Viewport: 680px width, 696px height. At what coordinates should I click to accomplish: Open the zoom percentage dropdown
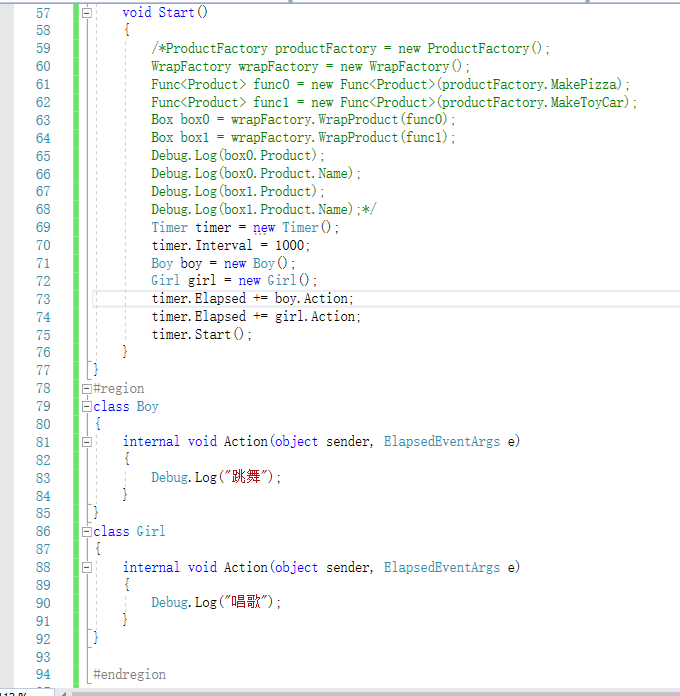(27, 693)
